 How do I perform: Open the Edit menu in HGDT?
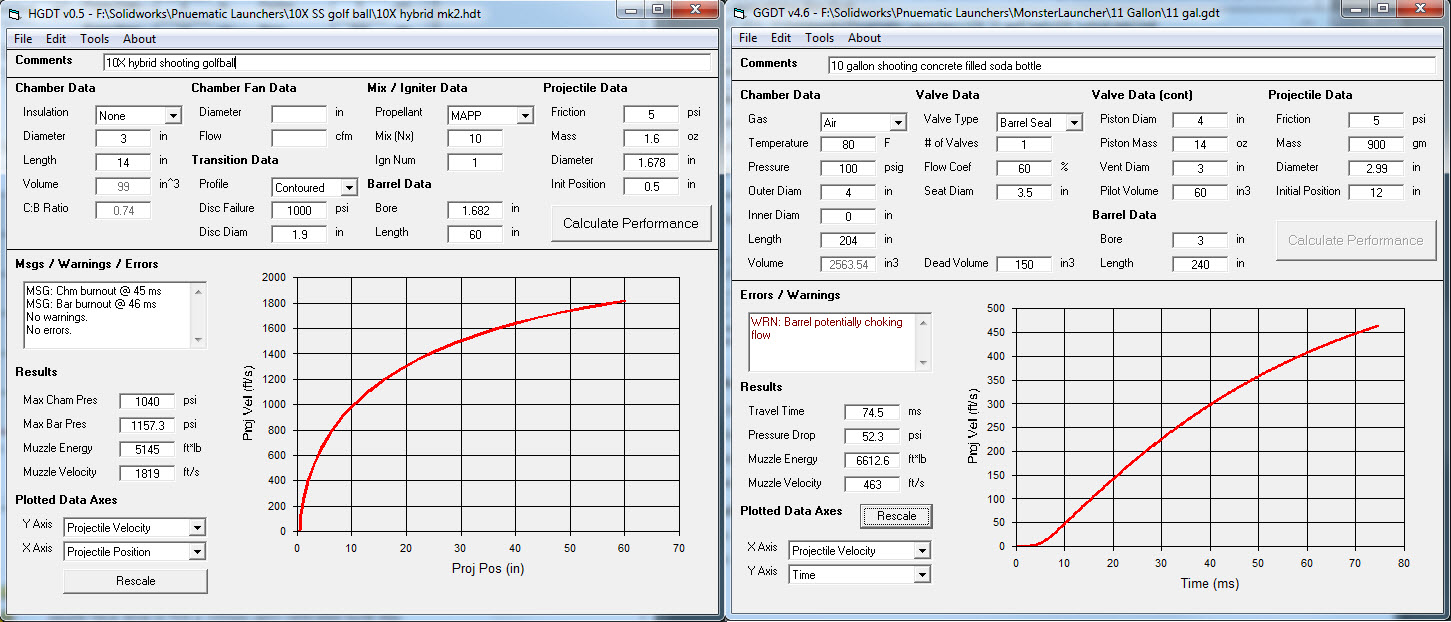56,39
